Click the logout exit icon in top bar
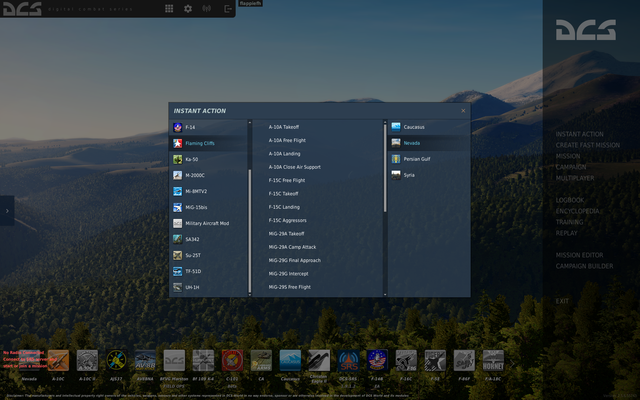Screen dimensions: 640x400 228,9
